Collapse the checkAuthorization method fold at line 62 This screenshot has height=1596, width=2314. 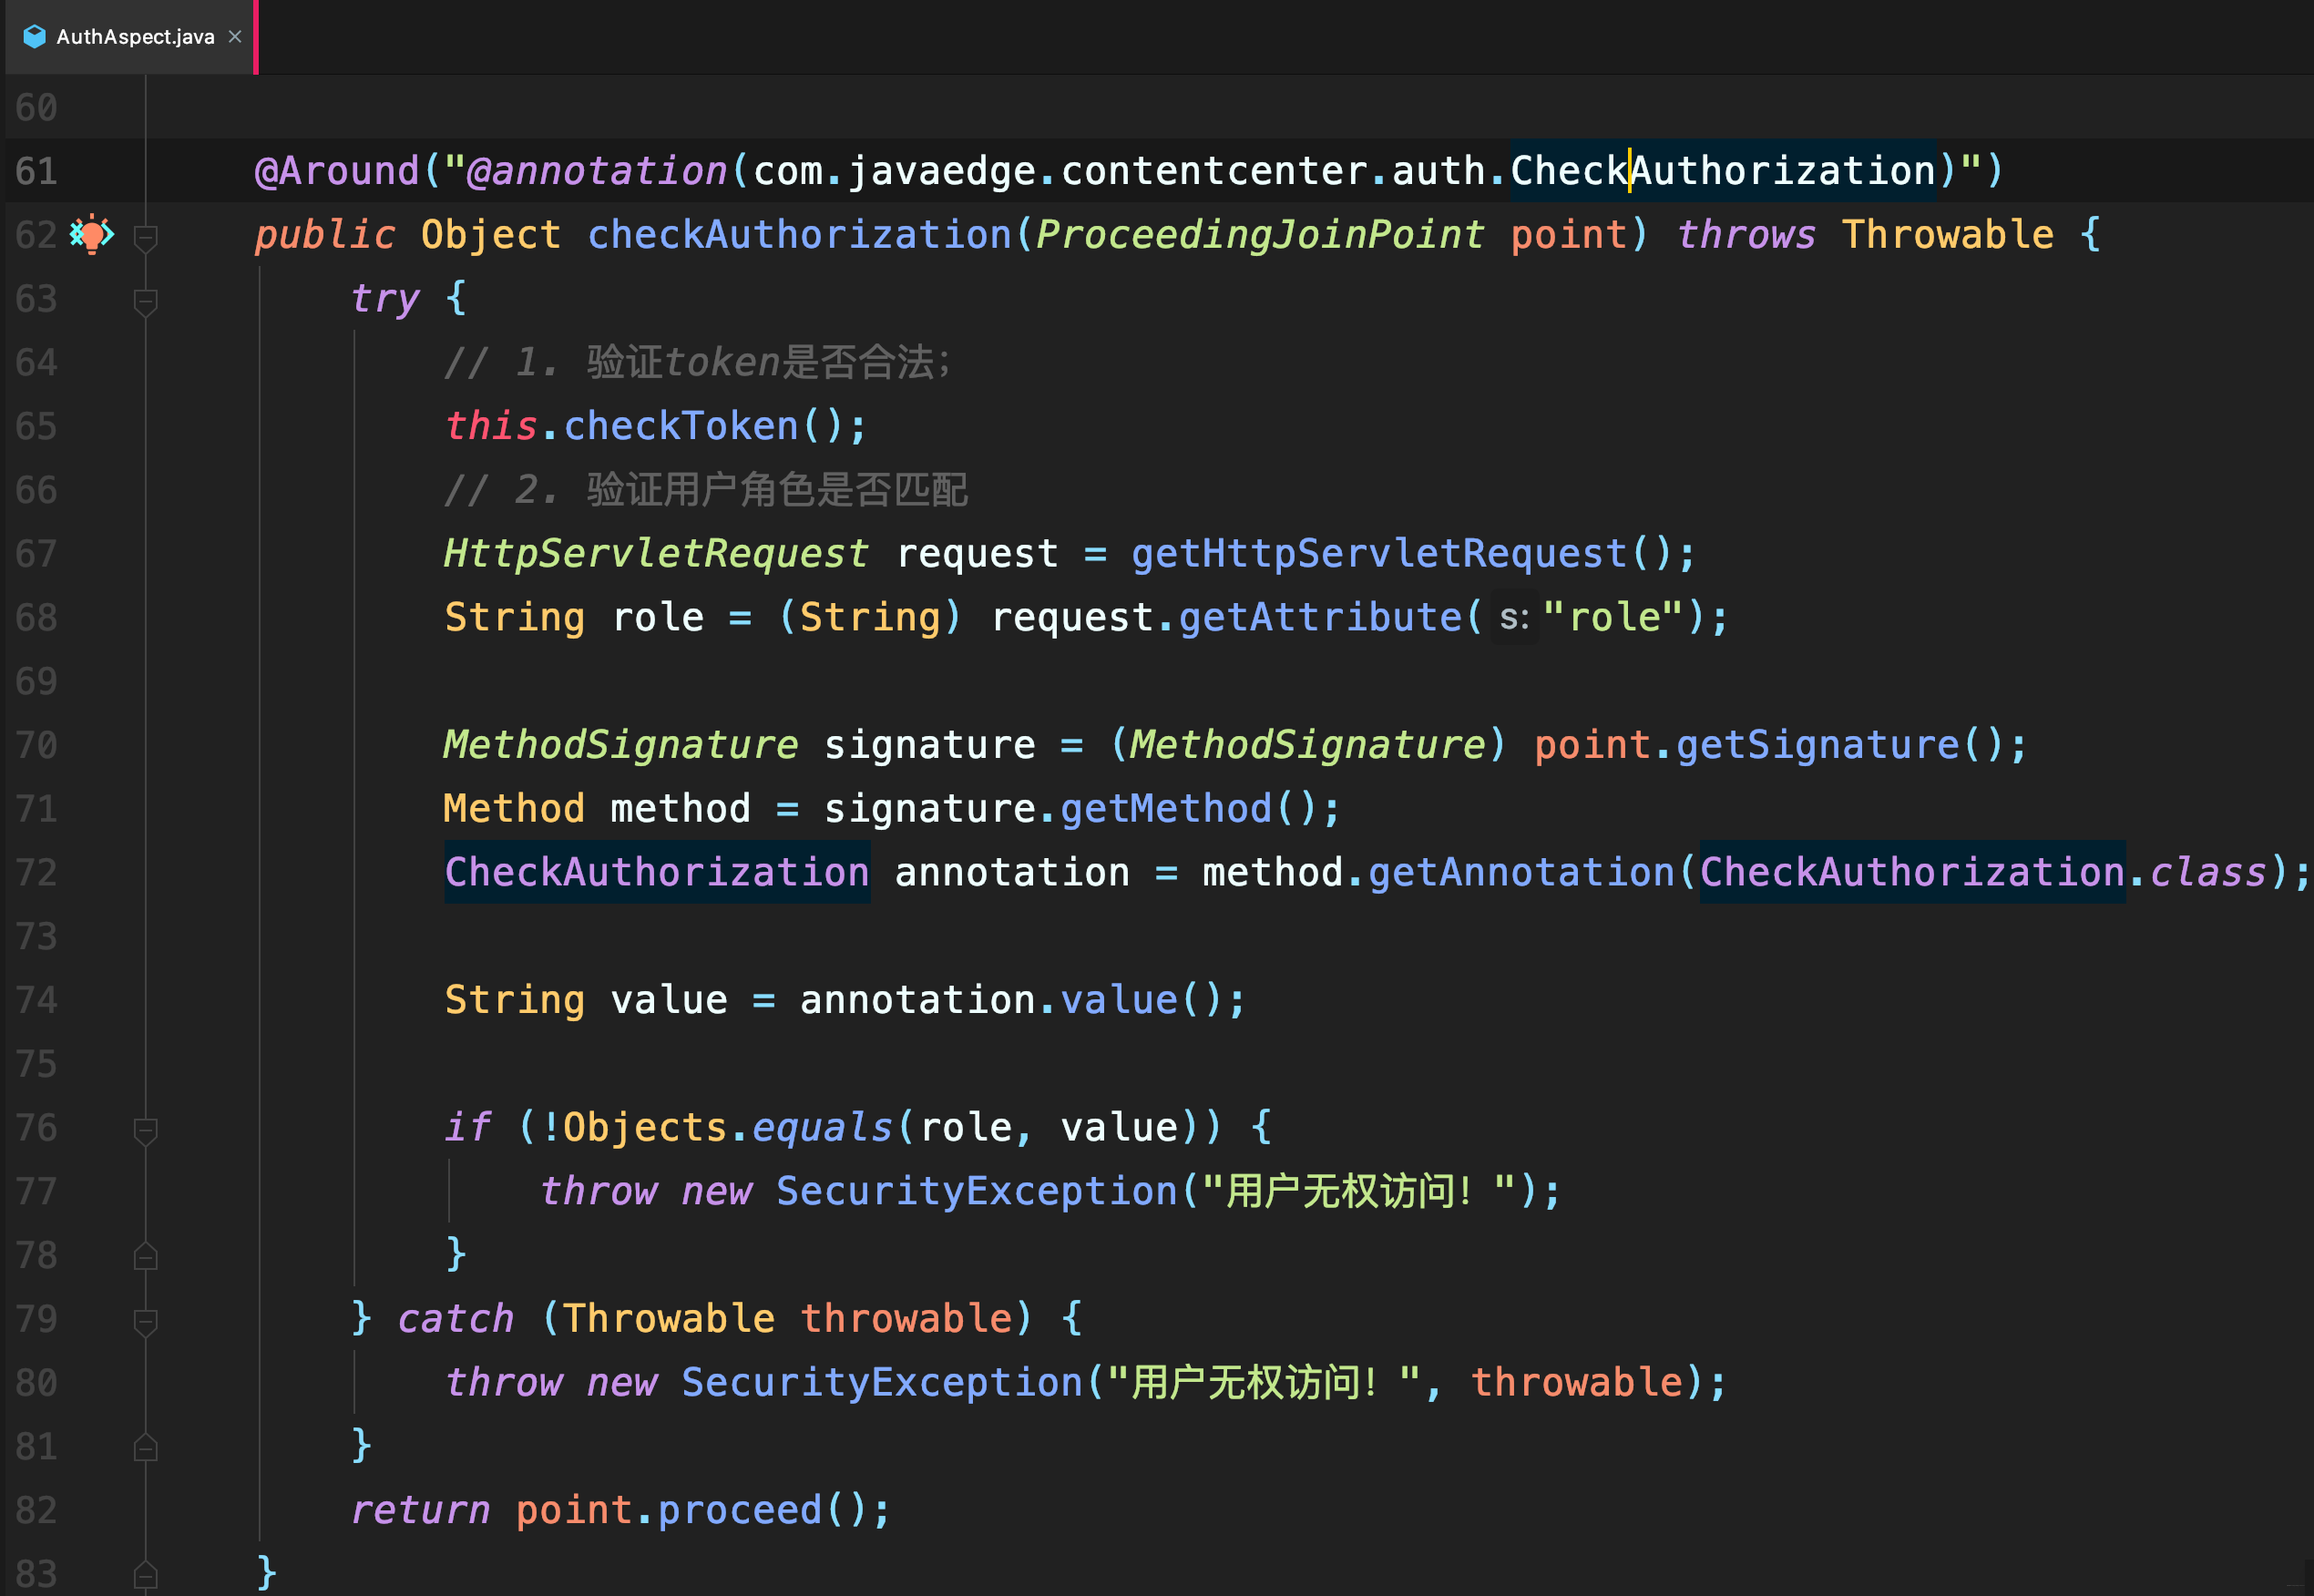coord(145,238)
